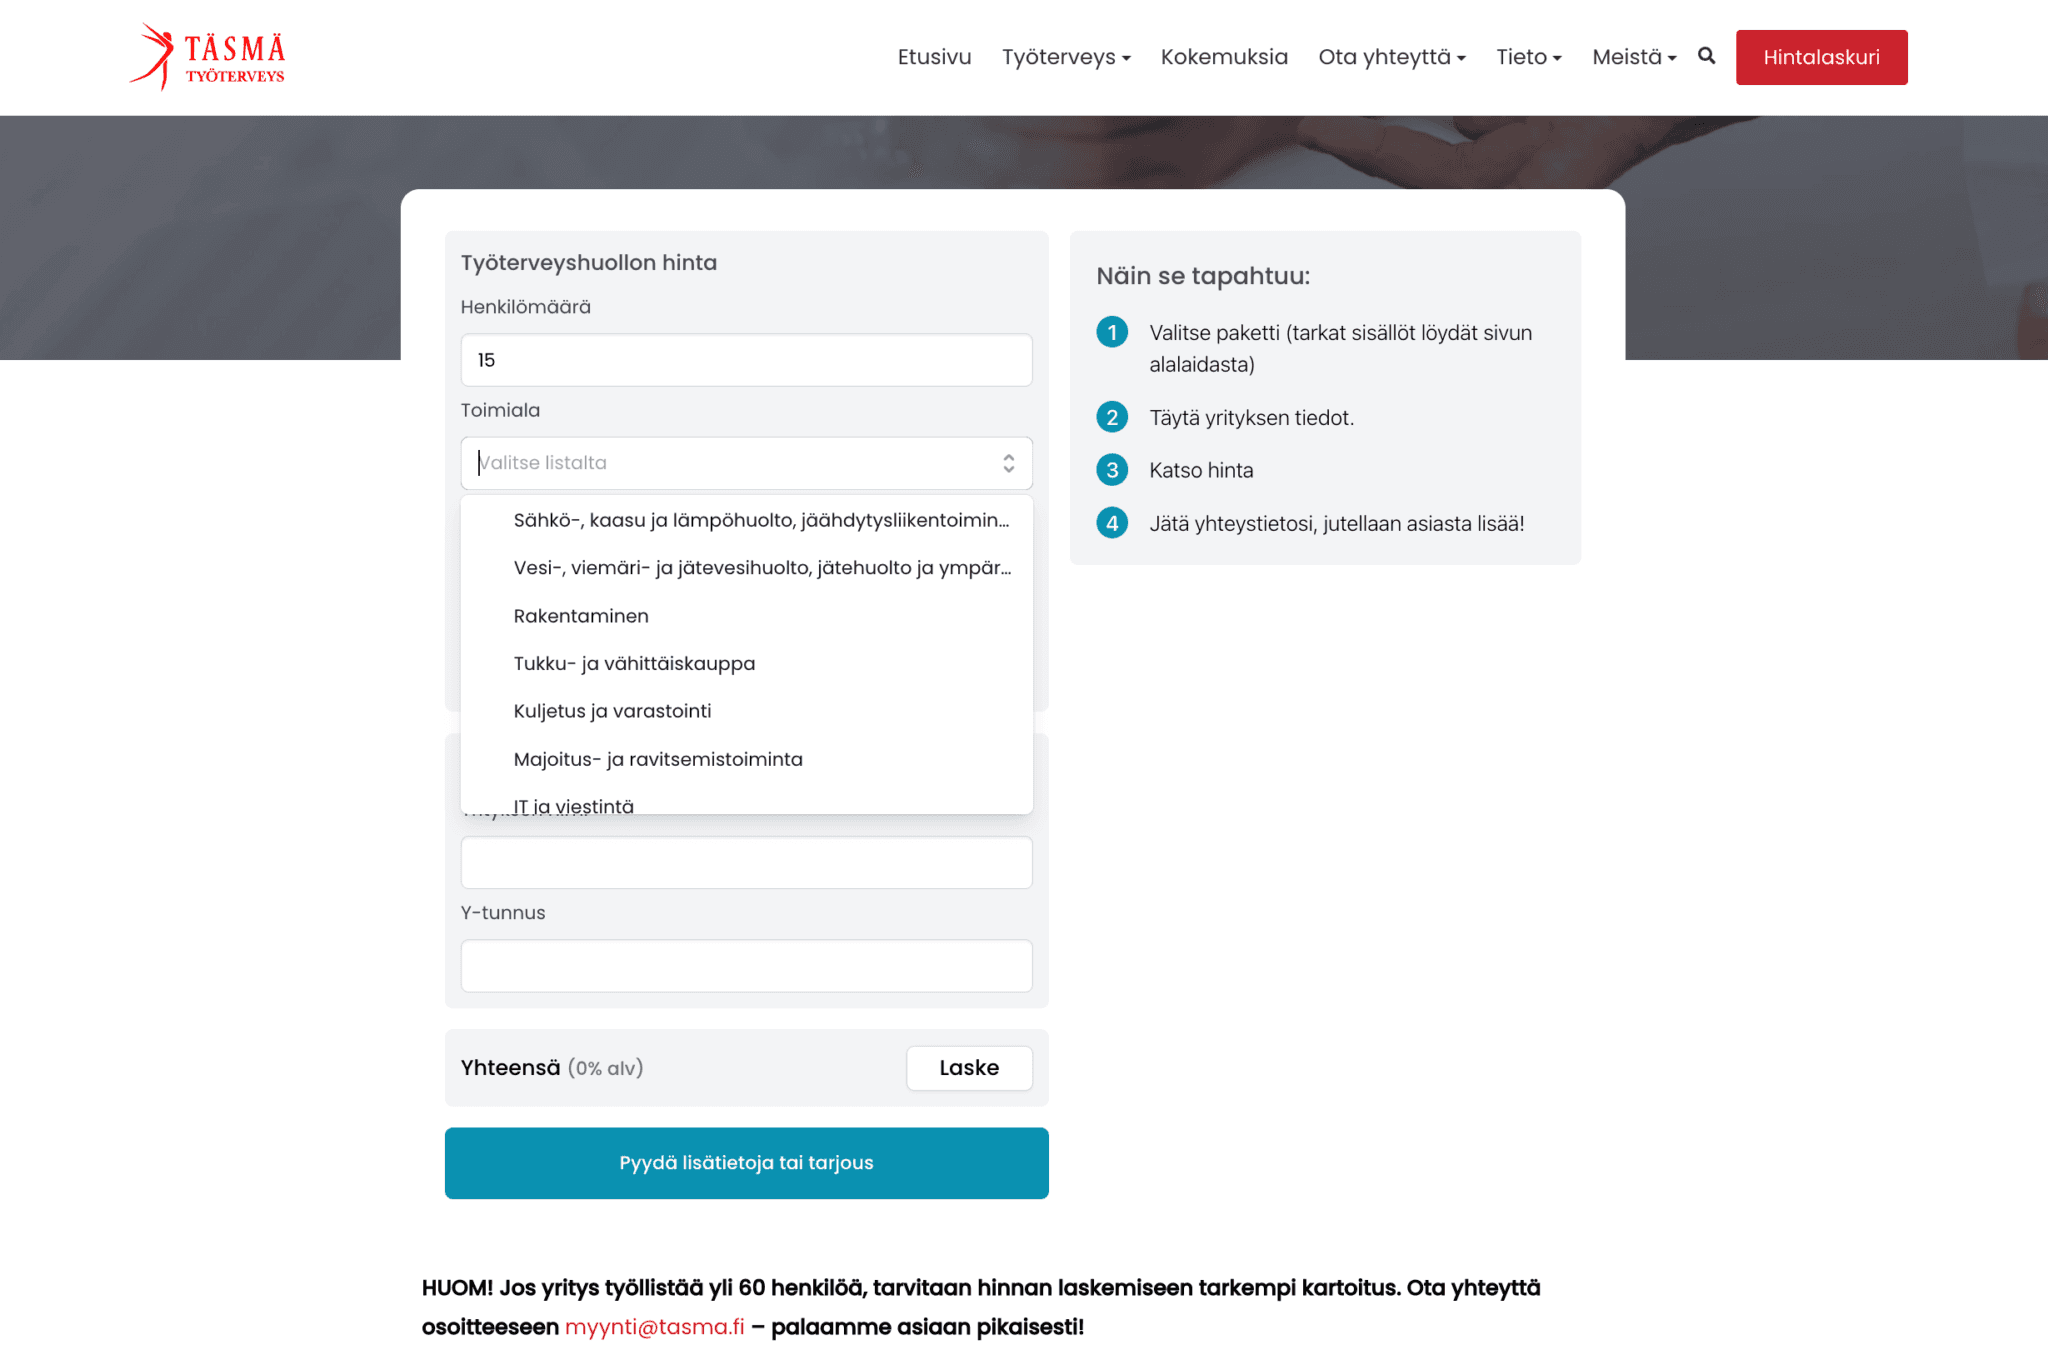Open the Tieto dropdown menu

click(x=1528, y=57)
